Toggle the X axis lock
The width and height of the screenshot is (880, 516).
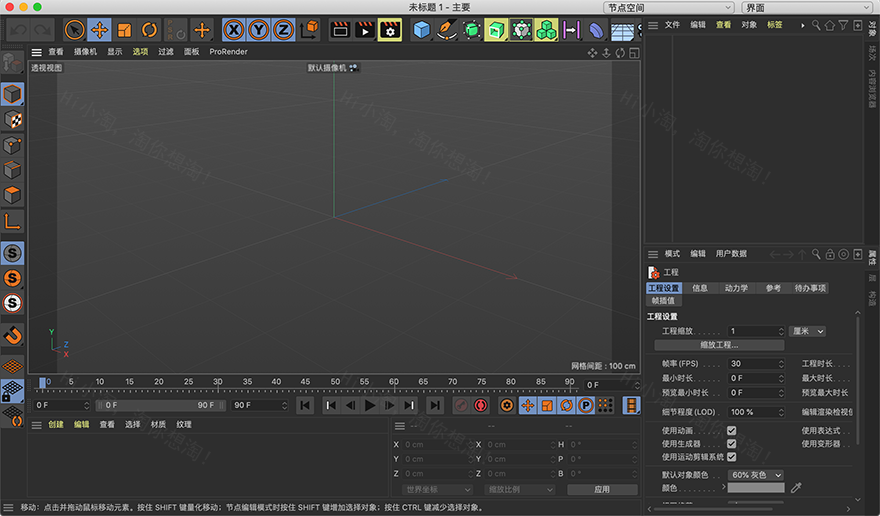233,30
